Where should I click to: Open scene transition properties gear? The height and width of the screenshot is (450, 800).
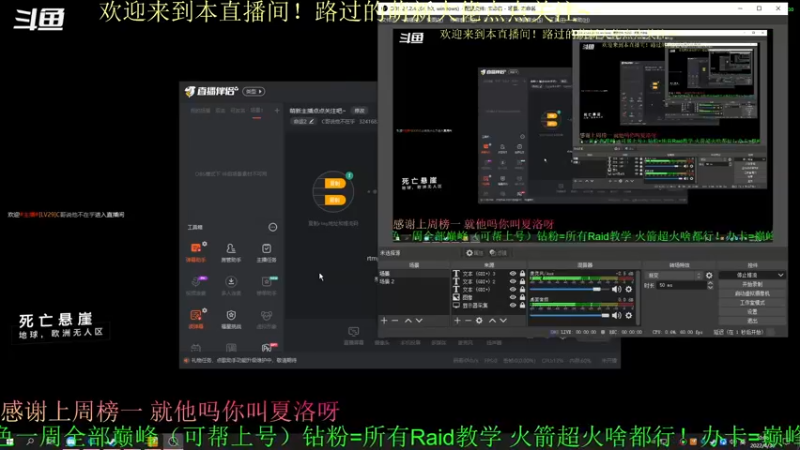[709, 276]
